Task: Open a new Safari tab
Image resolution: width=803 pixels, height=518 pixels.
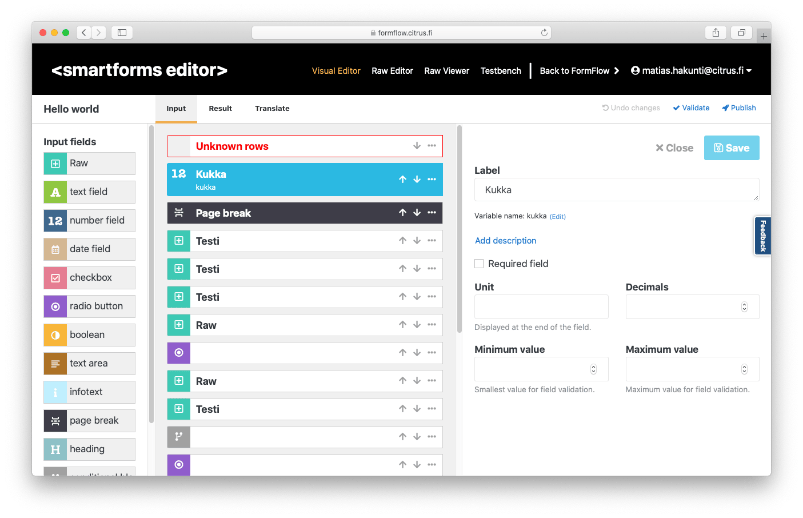Action: 764,36
